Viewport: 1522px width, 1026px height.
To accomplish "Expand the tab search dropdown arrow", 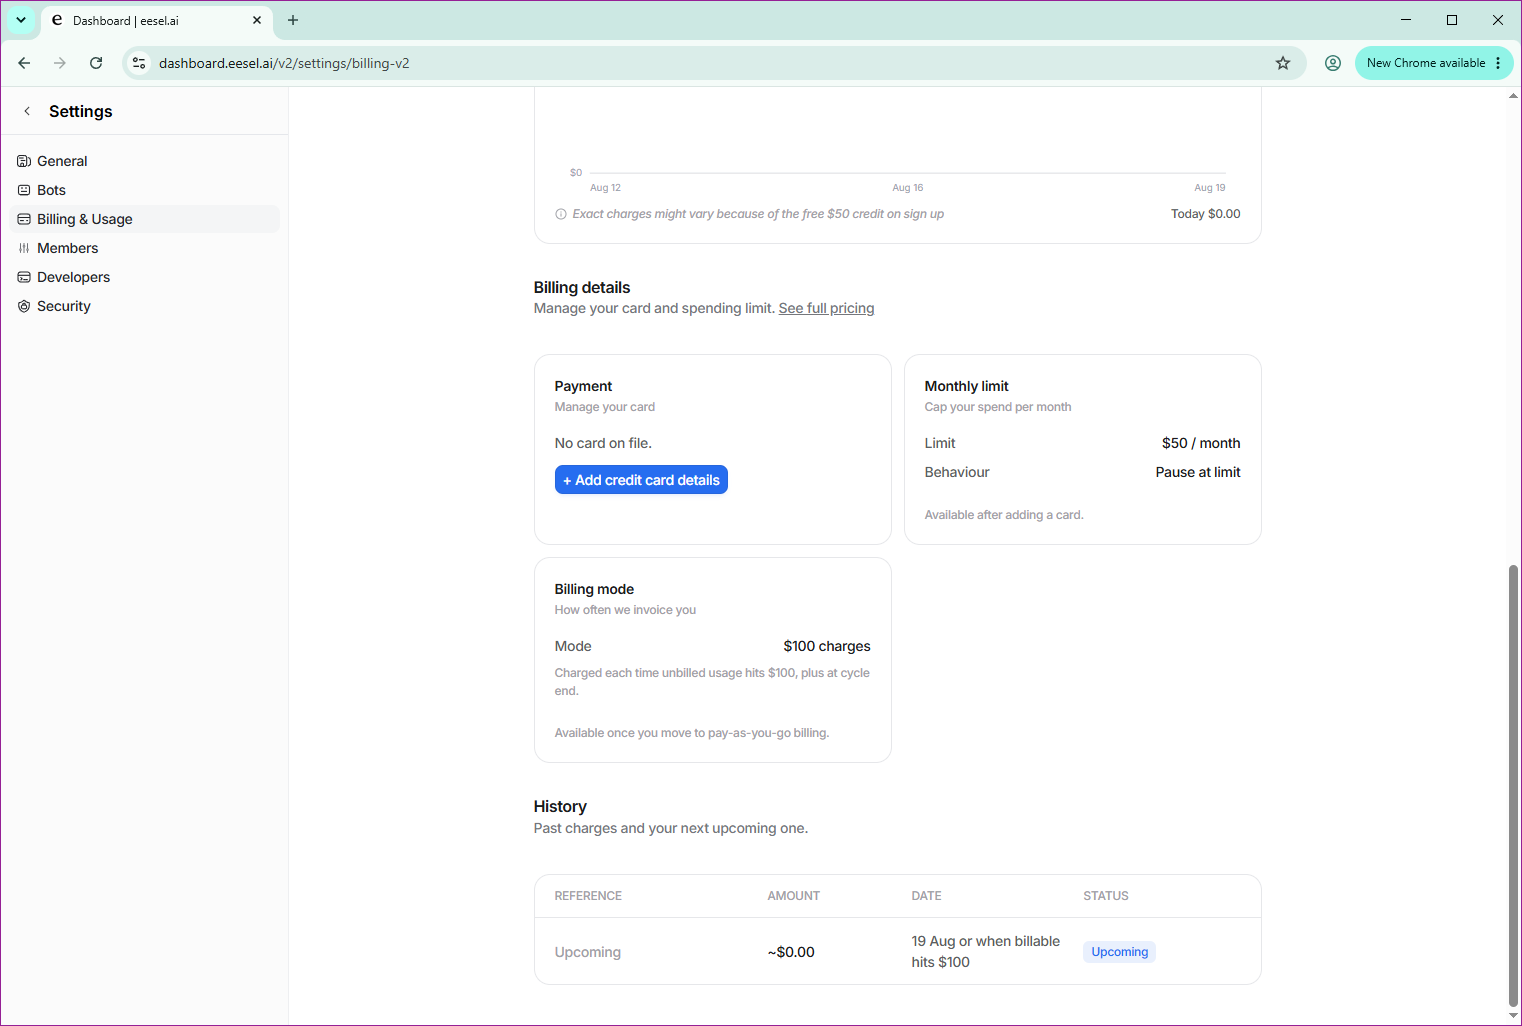I will tap(21, 20).
